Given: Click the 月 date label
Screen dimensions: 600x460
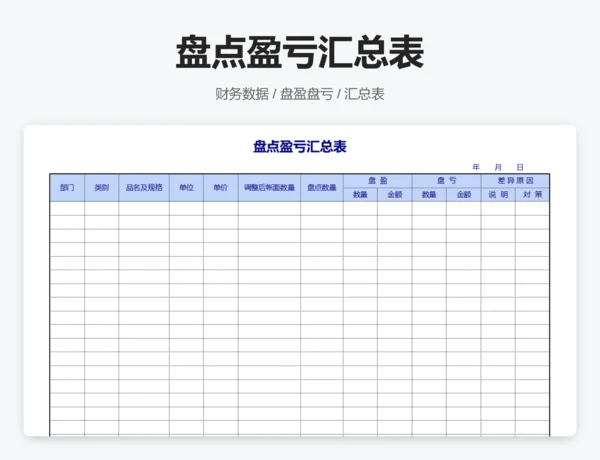Looking at the screenshot, I should point(498,167).
